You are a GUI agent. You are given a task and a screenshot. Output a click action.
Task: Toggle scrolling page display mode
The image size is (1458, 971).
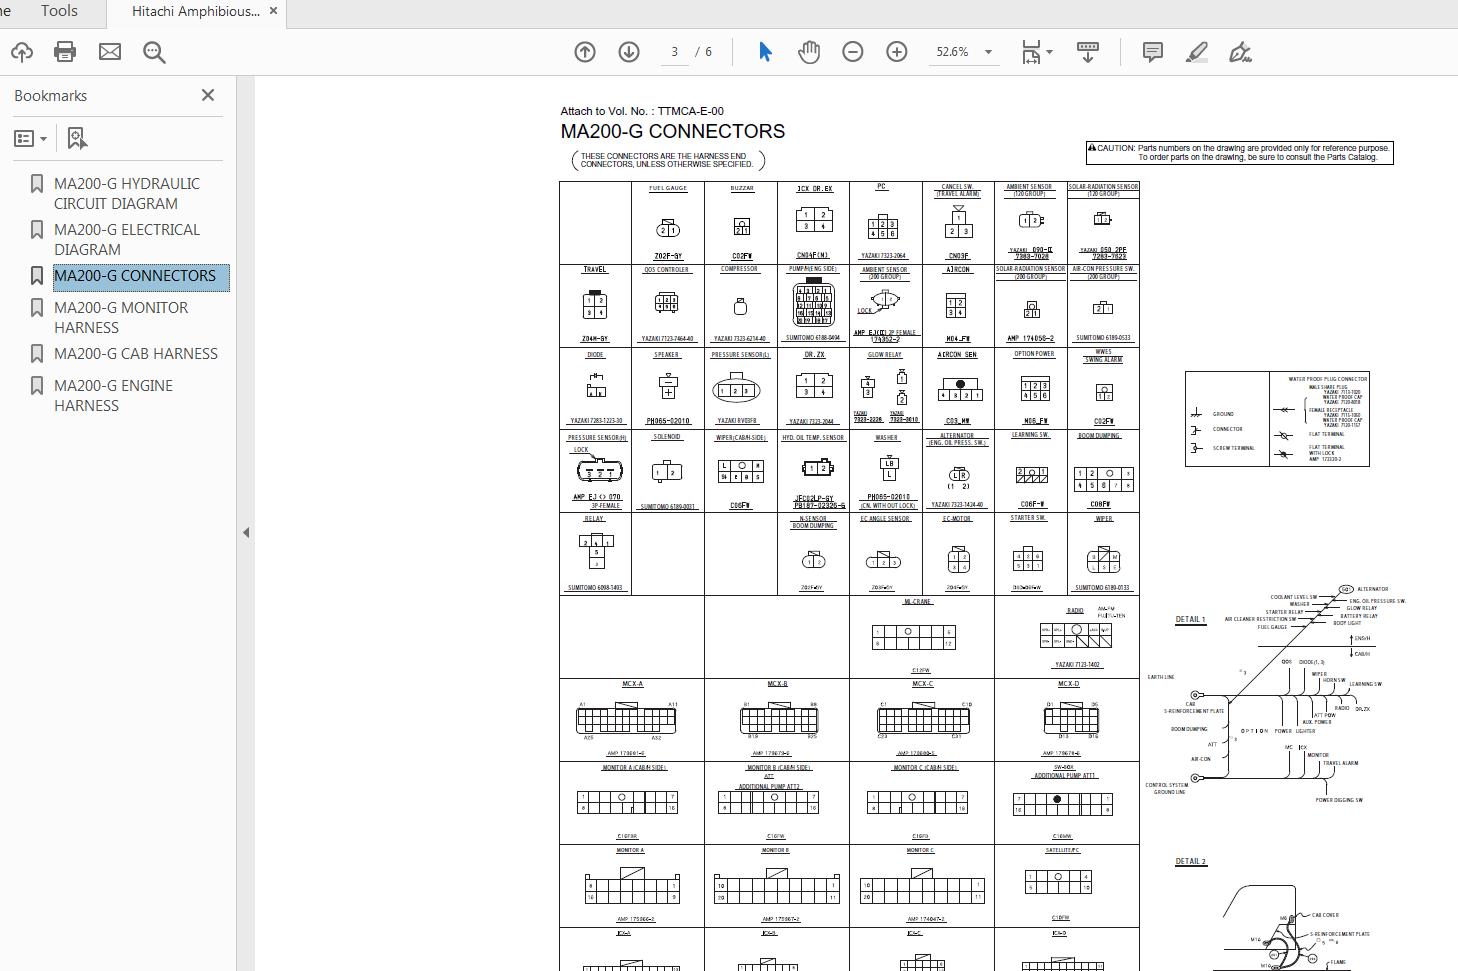[1088, 51]
